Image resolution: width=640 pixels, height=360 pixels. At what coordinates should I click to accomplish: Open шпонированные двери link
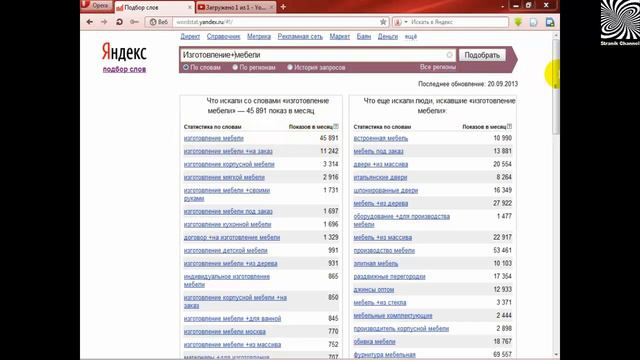point(386,191)
